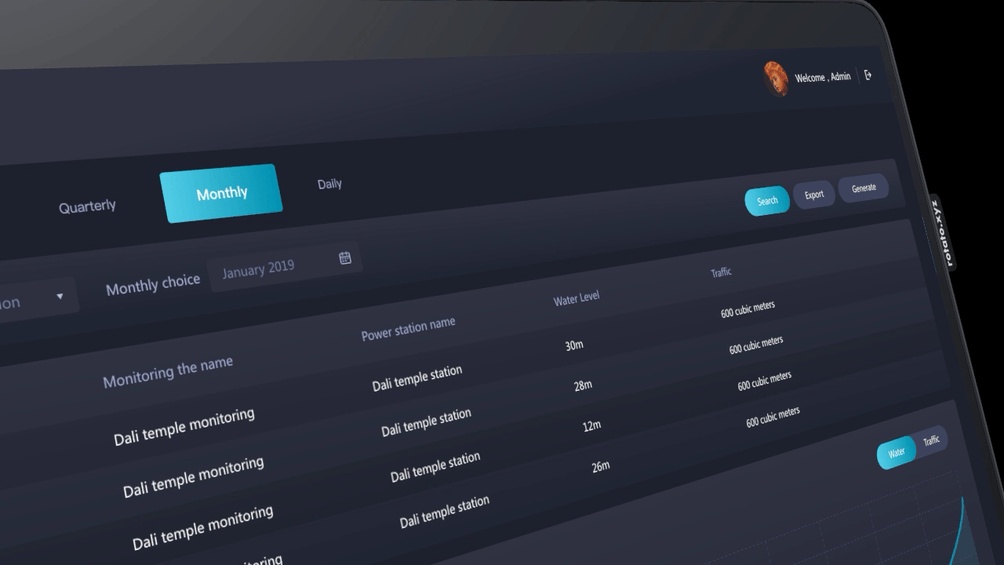Expand the dropdown arrow left of Monthly choice
The image size is (1004, 565).
click(x=60, y=296)
